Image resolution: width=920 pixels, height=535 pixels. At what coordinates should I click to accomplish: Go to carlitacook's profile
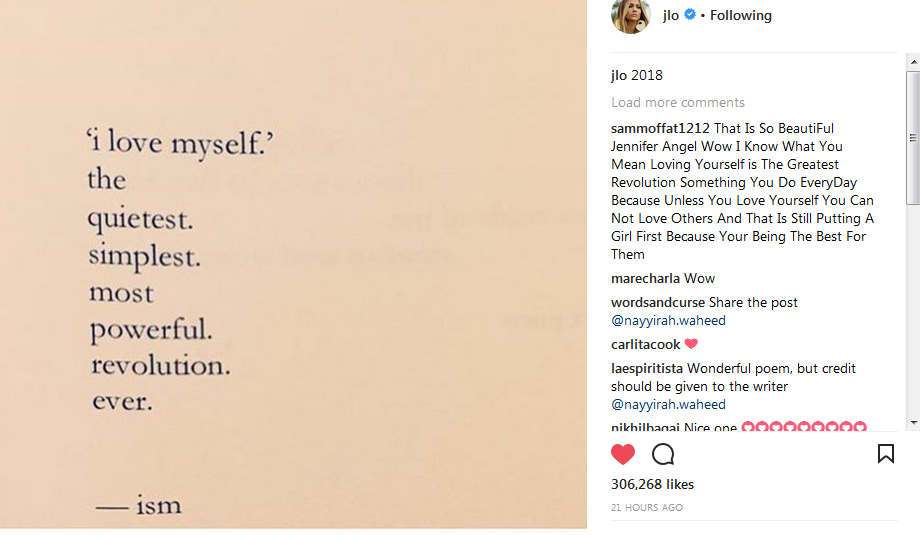pyautogui.click(x=646, y=344)
